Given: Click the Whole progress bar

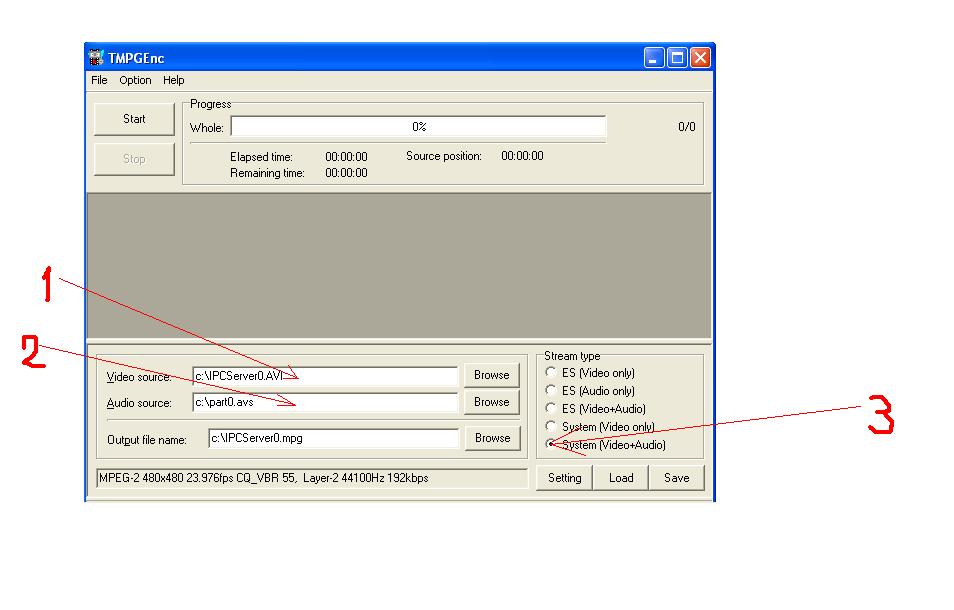Looking at the screenshot, I should point(418,127).
